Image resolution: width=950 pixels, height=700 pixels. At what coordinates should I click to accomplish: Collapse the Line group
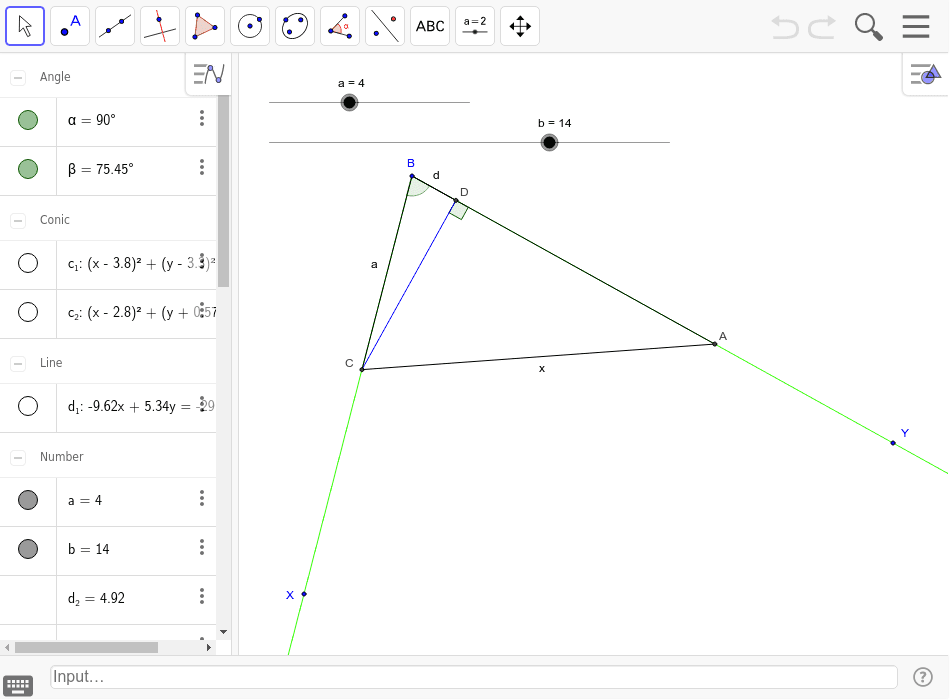tap(18, 363)
